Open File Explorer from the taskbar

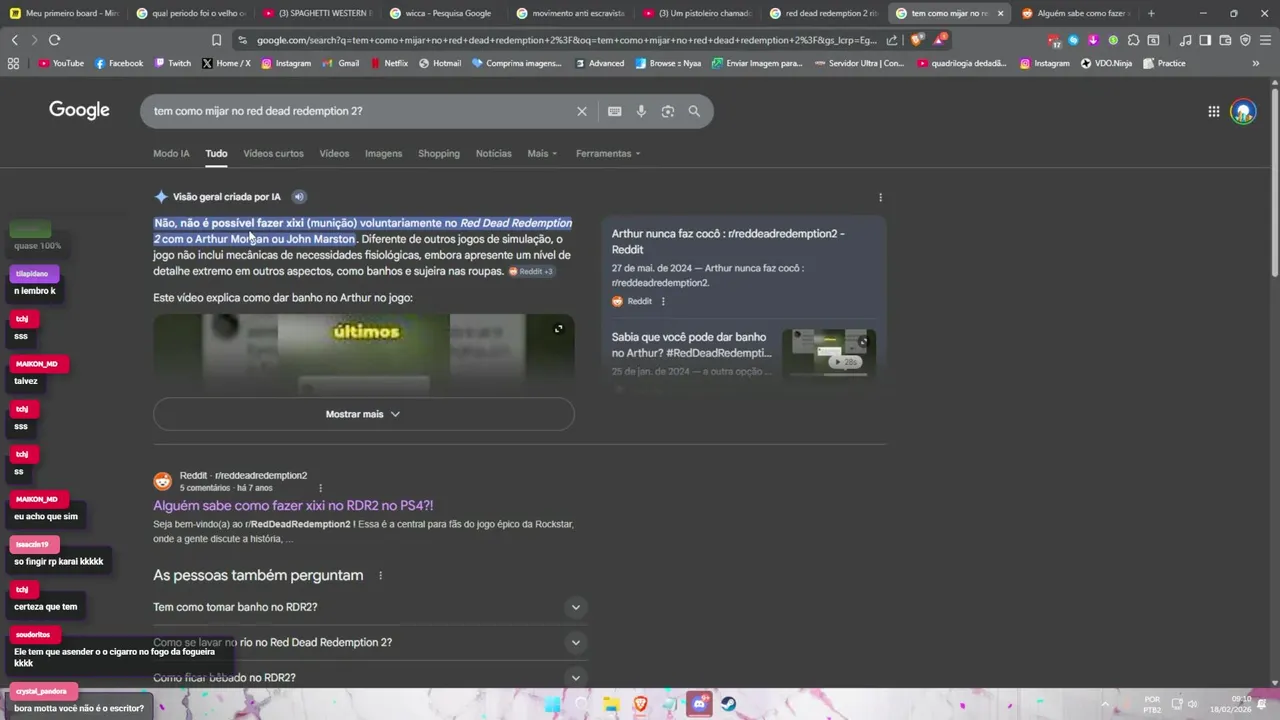(611, 704)
